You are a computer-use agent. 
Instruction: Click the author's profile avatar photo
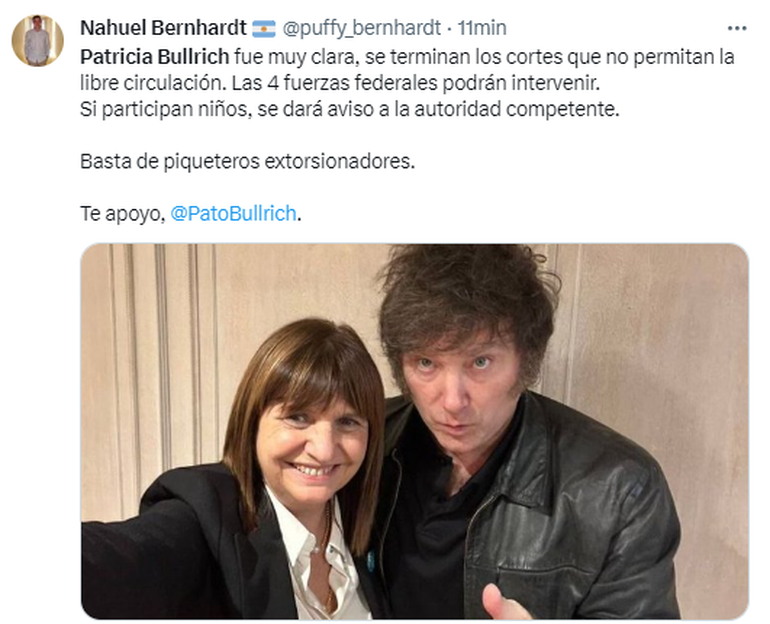click(37, 41)
